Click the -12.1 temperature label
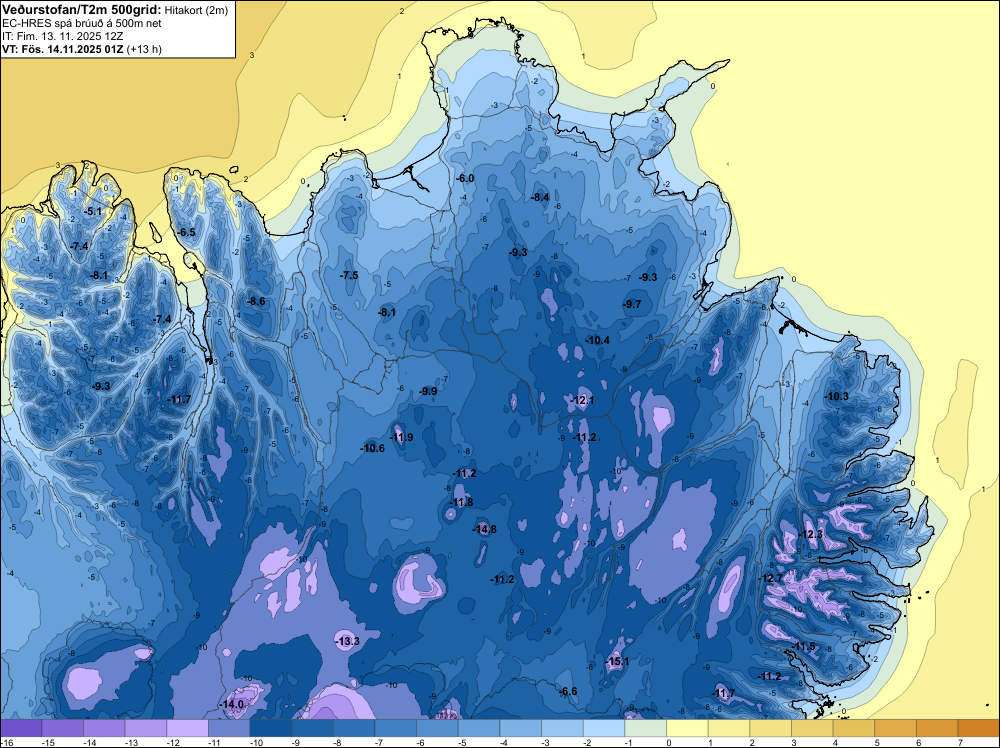This screenshot has width=1000, height=748. pos(583,401)
